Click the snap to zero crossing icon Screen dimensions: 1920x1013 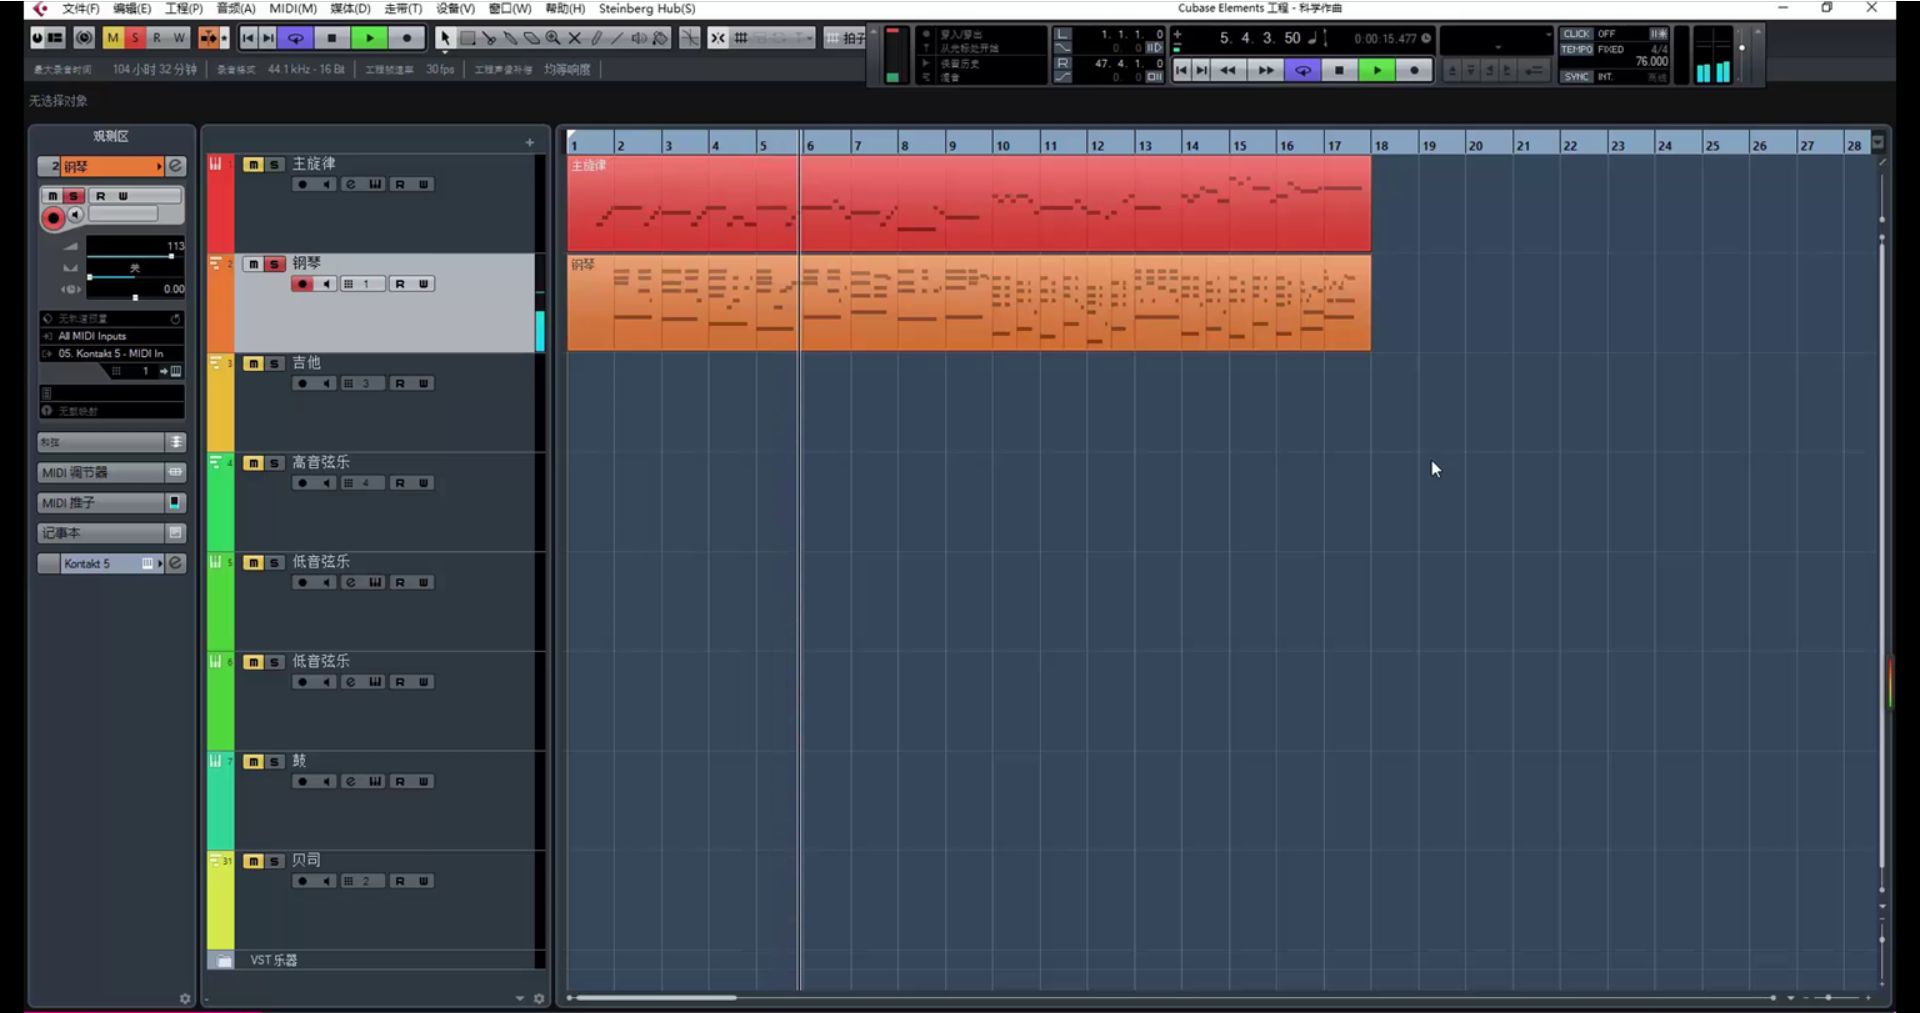tap(690, 38)
